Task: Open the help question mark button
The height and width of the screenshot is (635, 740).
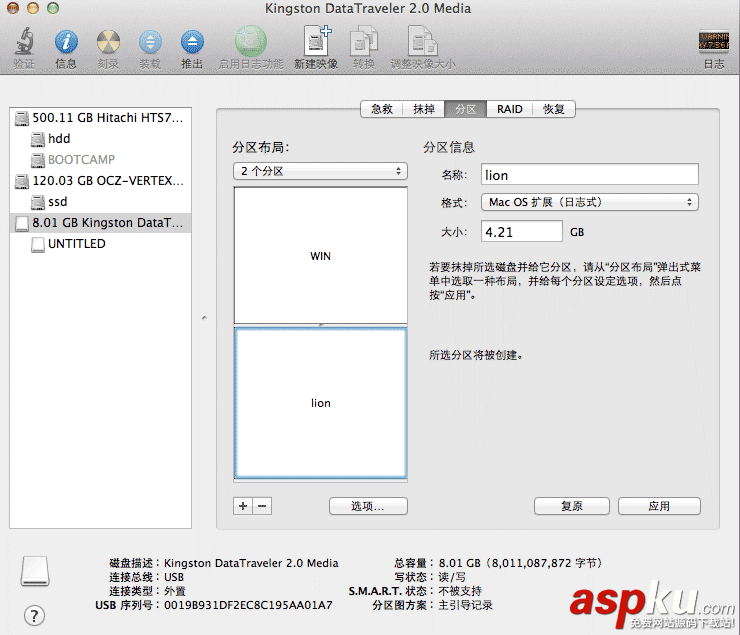Action: (x=34, y=616)
